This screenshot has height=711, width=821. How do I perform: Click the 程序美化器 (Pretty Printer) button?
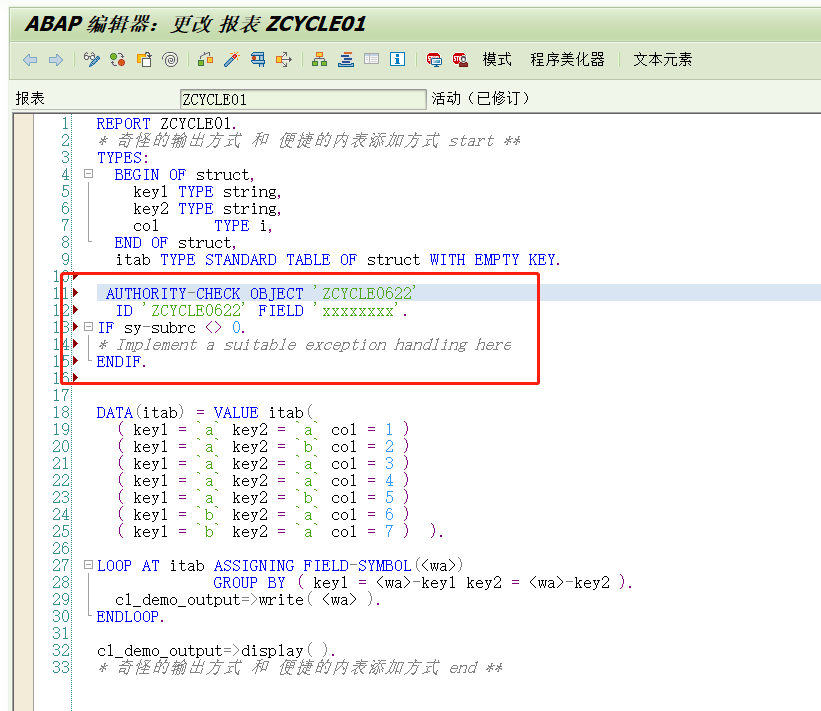point(567,59)
